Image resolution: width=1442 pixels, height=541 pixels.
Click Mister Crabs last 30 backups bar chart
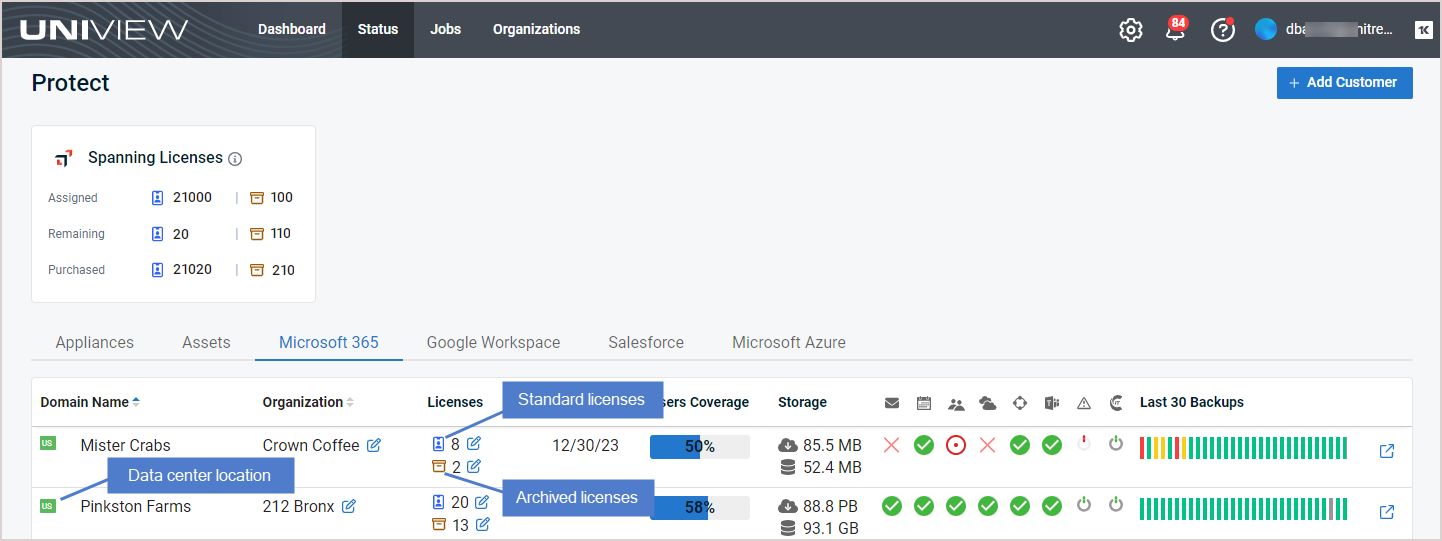click(x=1243, y=448)
